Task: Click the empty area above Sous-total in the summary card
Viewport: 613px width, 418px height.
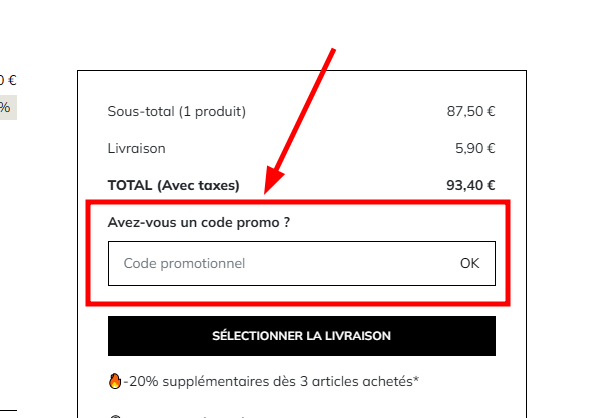Action: click(x=300, y=85)
